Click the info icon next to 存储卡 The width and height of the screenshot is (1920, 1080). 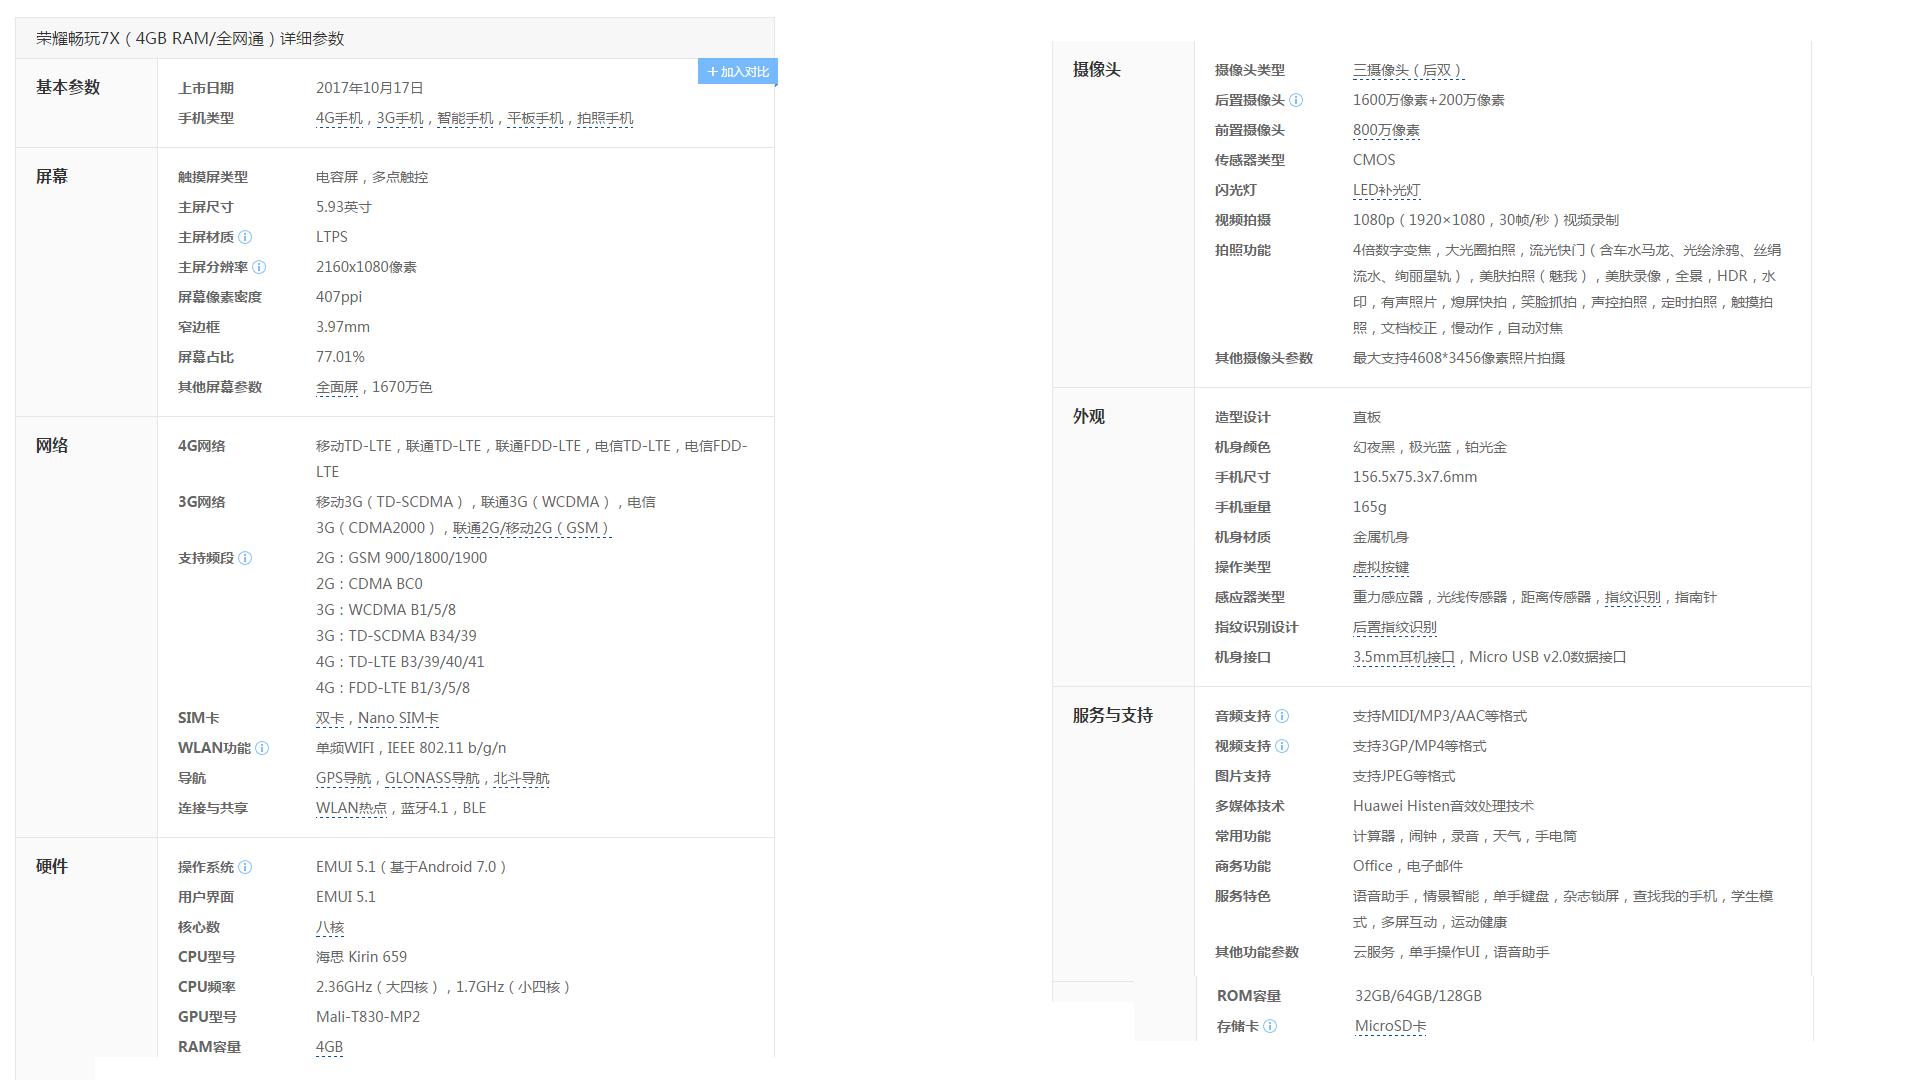coord(1270,1026)
